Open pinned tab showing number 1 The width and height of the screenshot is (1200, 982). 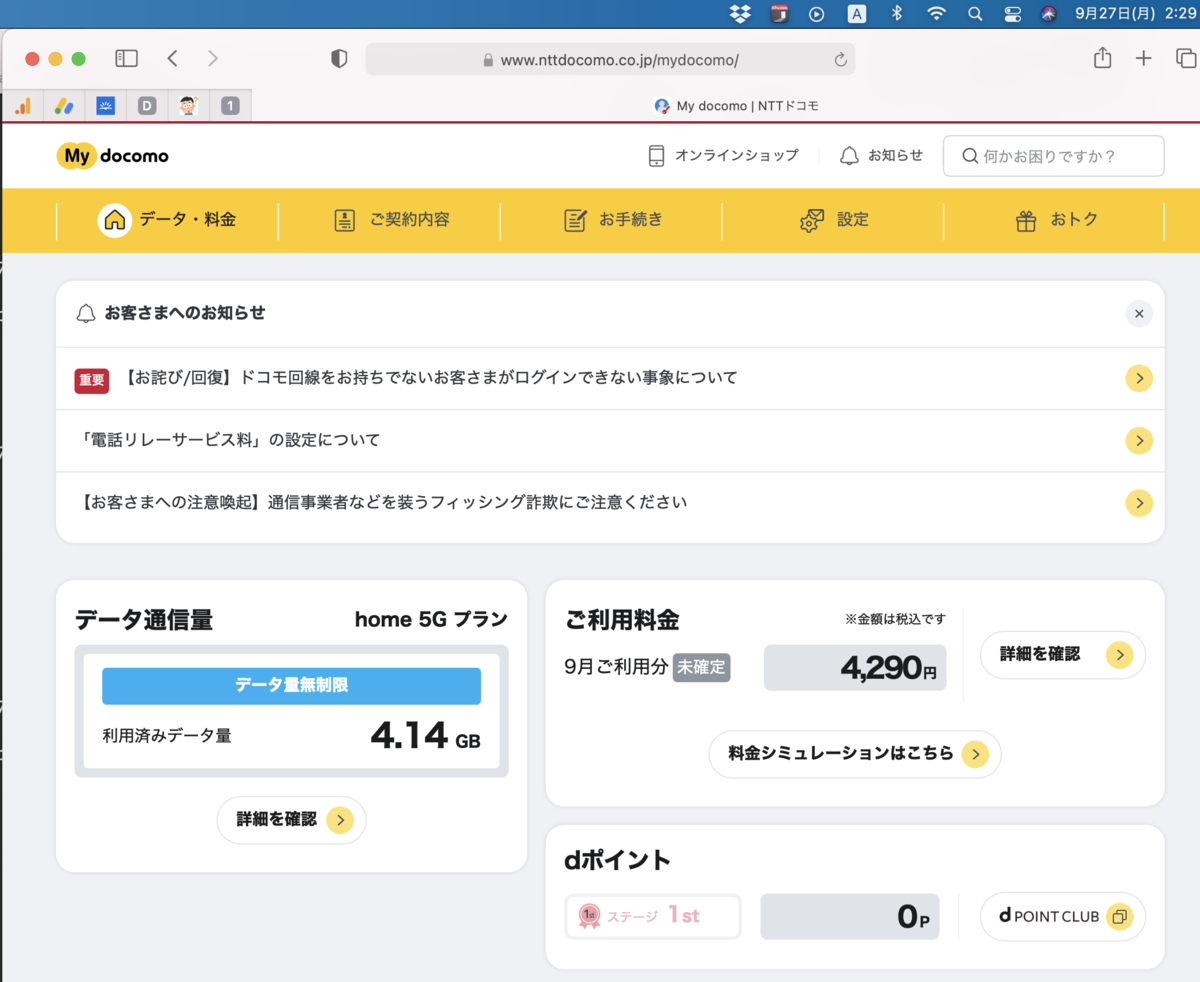[230, 105]
